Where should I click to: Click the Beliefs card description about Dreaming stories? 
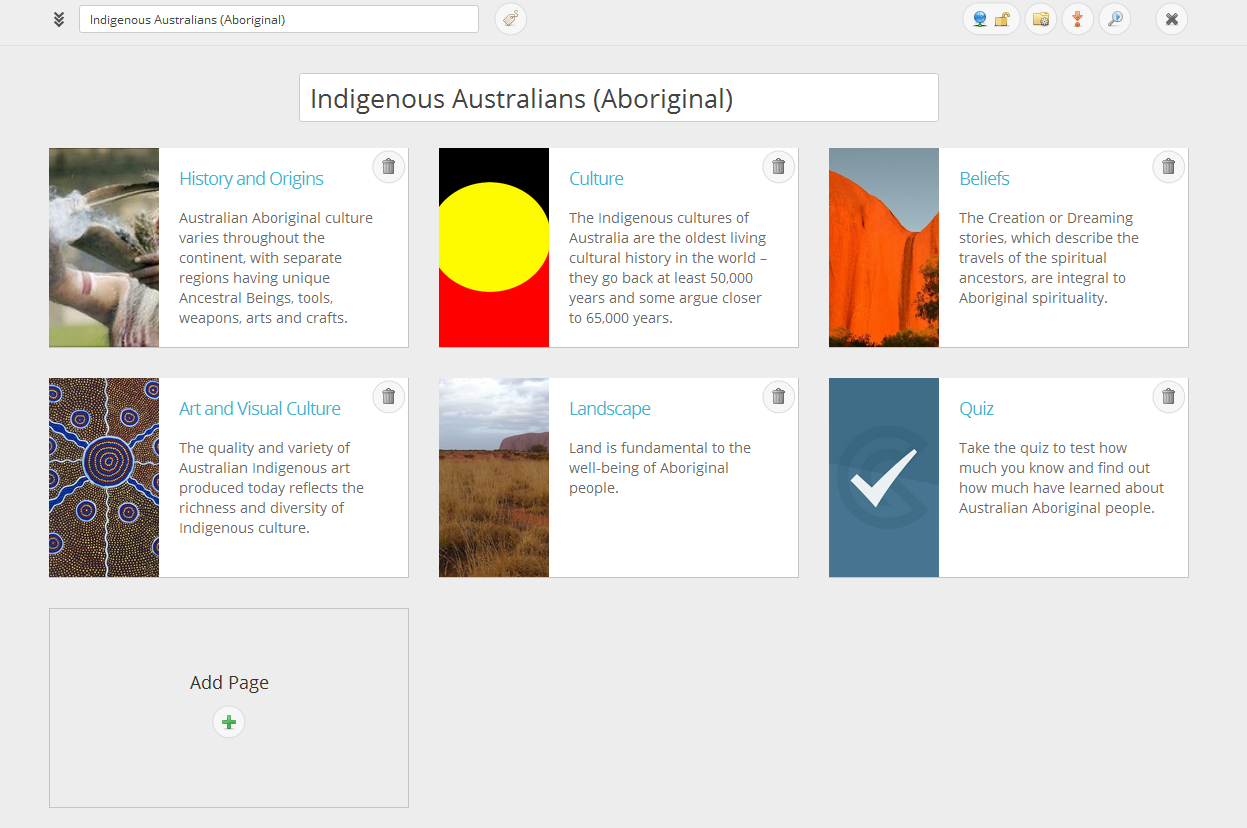click(x=1049, y=258)
